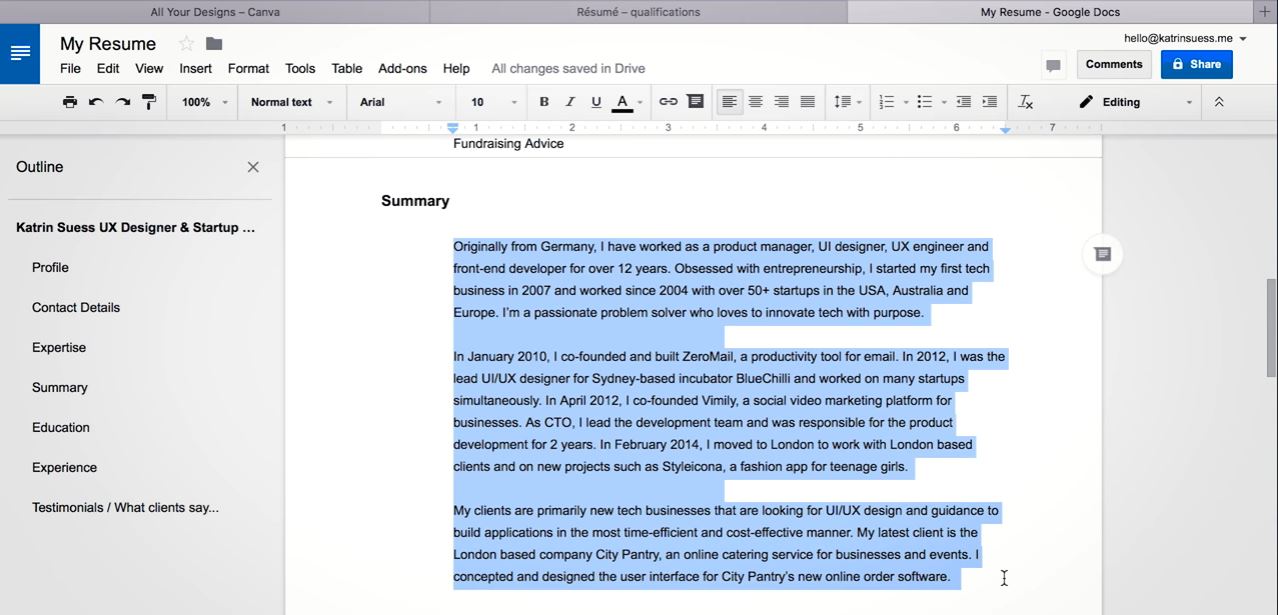1278x615 pixels.
Task: Select Katrin Suess outline heading
Action: [x=136, y=227]
